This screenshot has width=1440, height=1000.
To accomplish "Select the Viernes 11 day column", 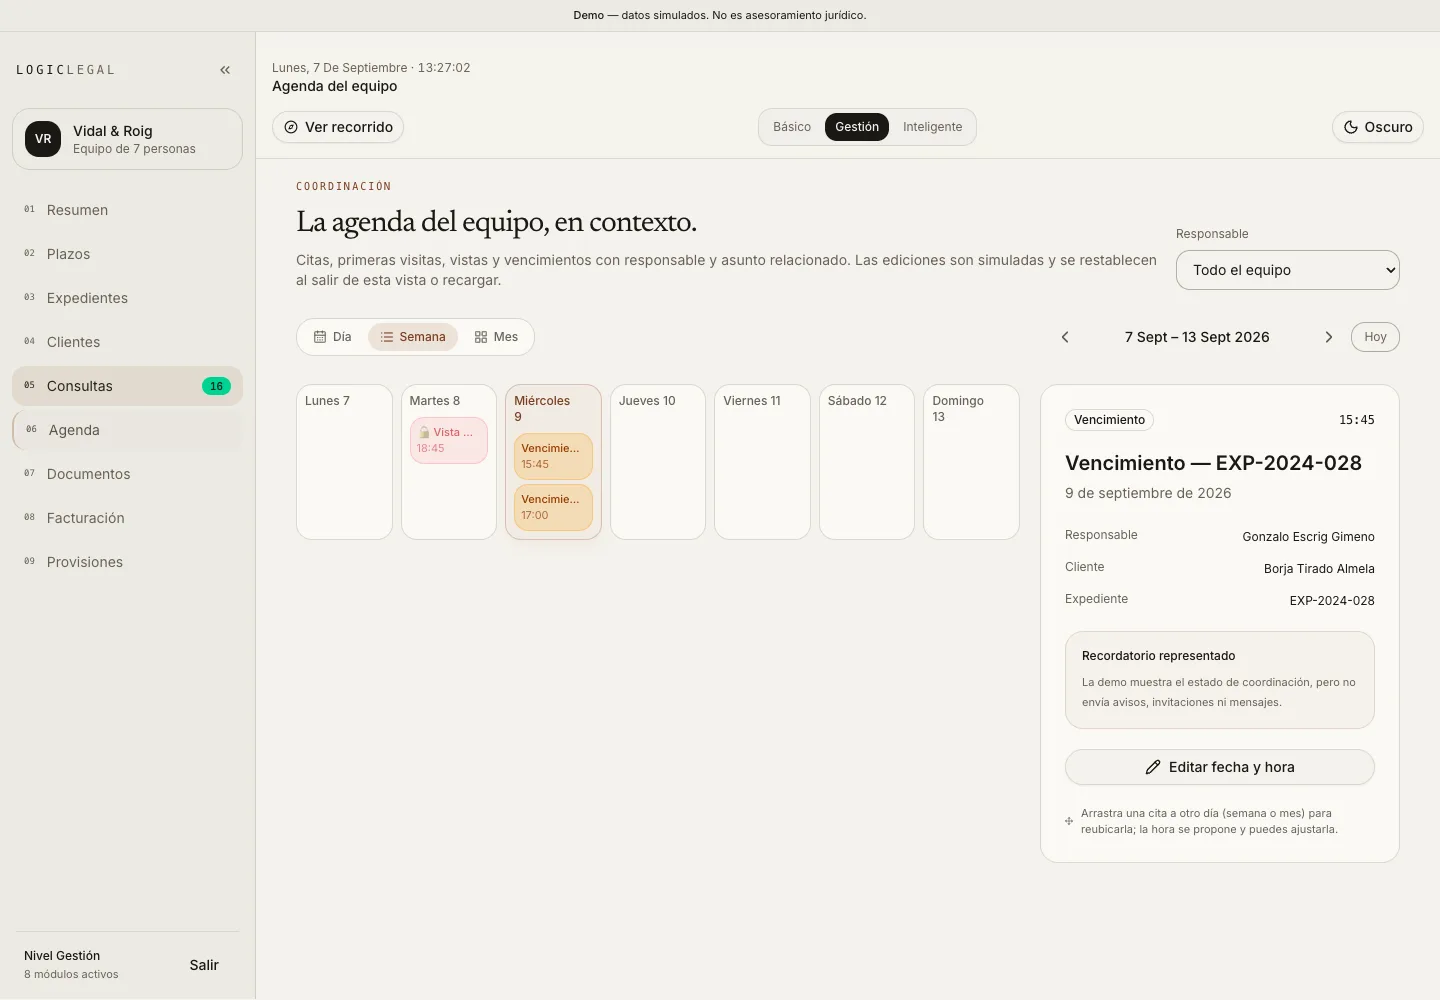I will (x=762, y=462).
